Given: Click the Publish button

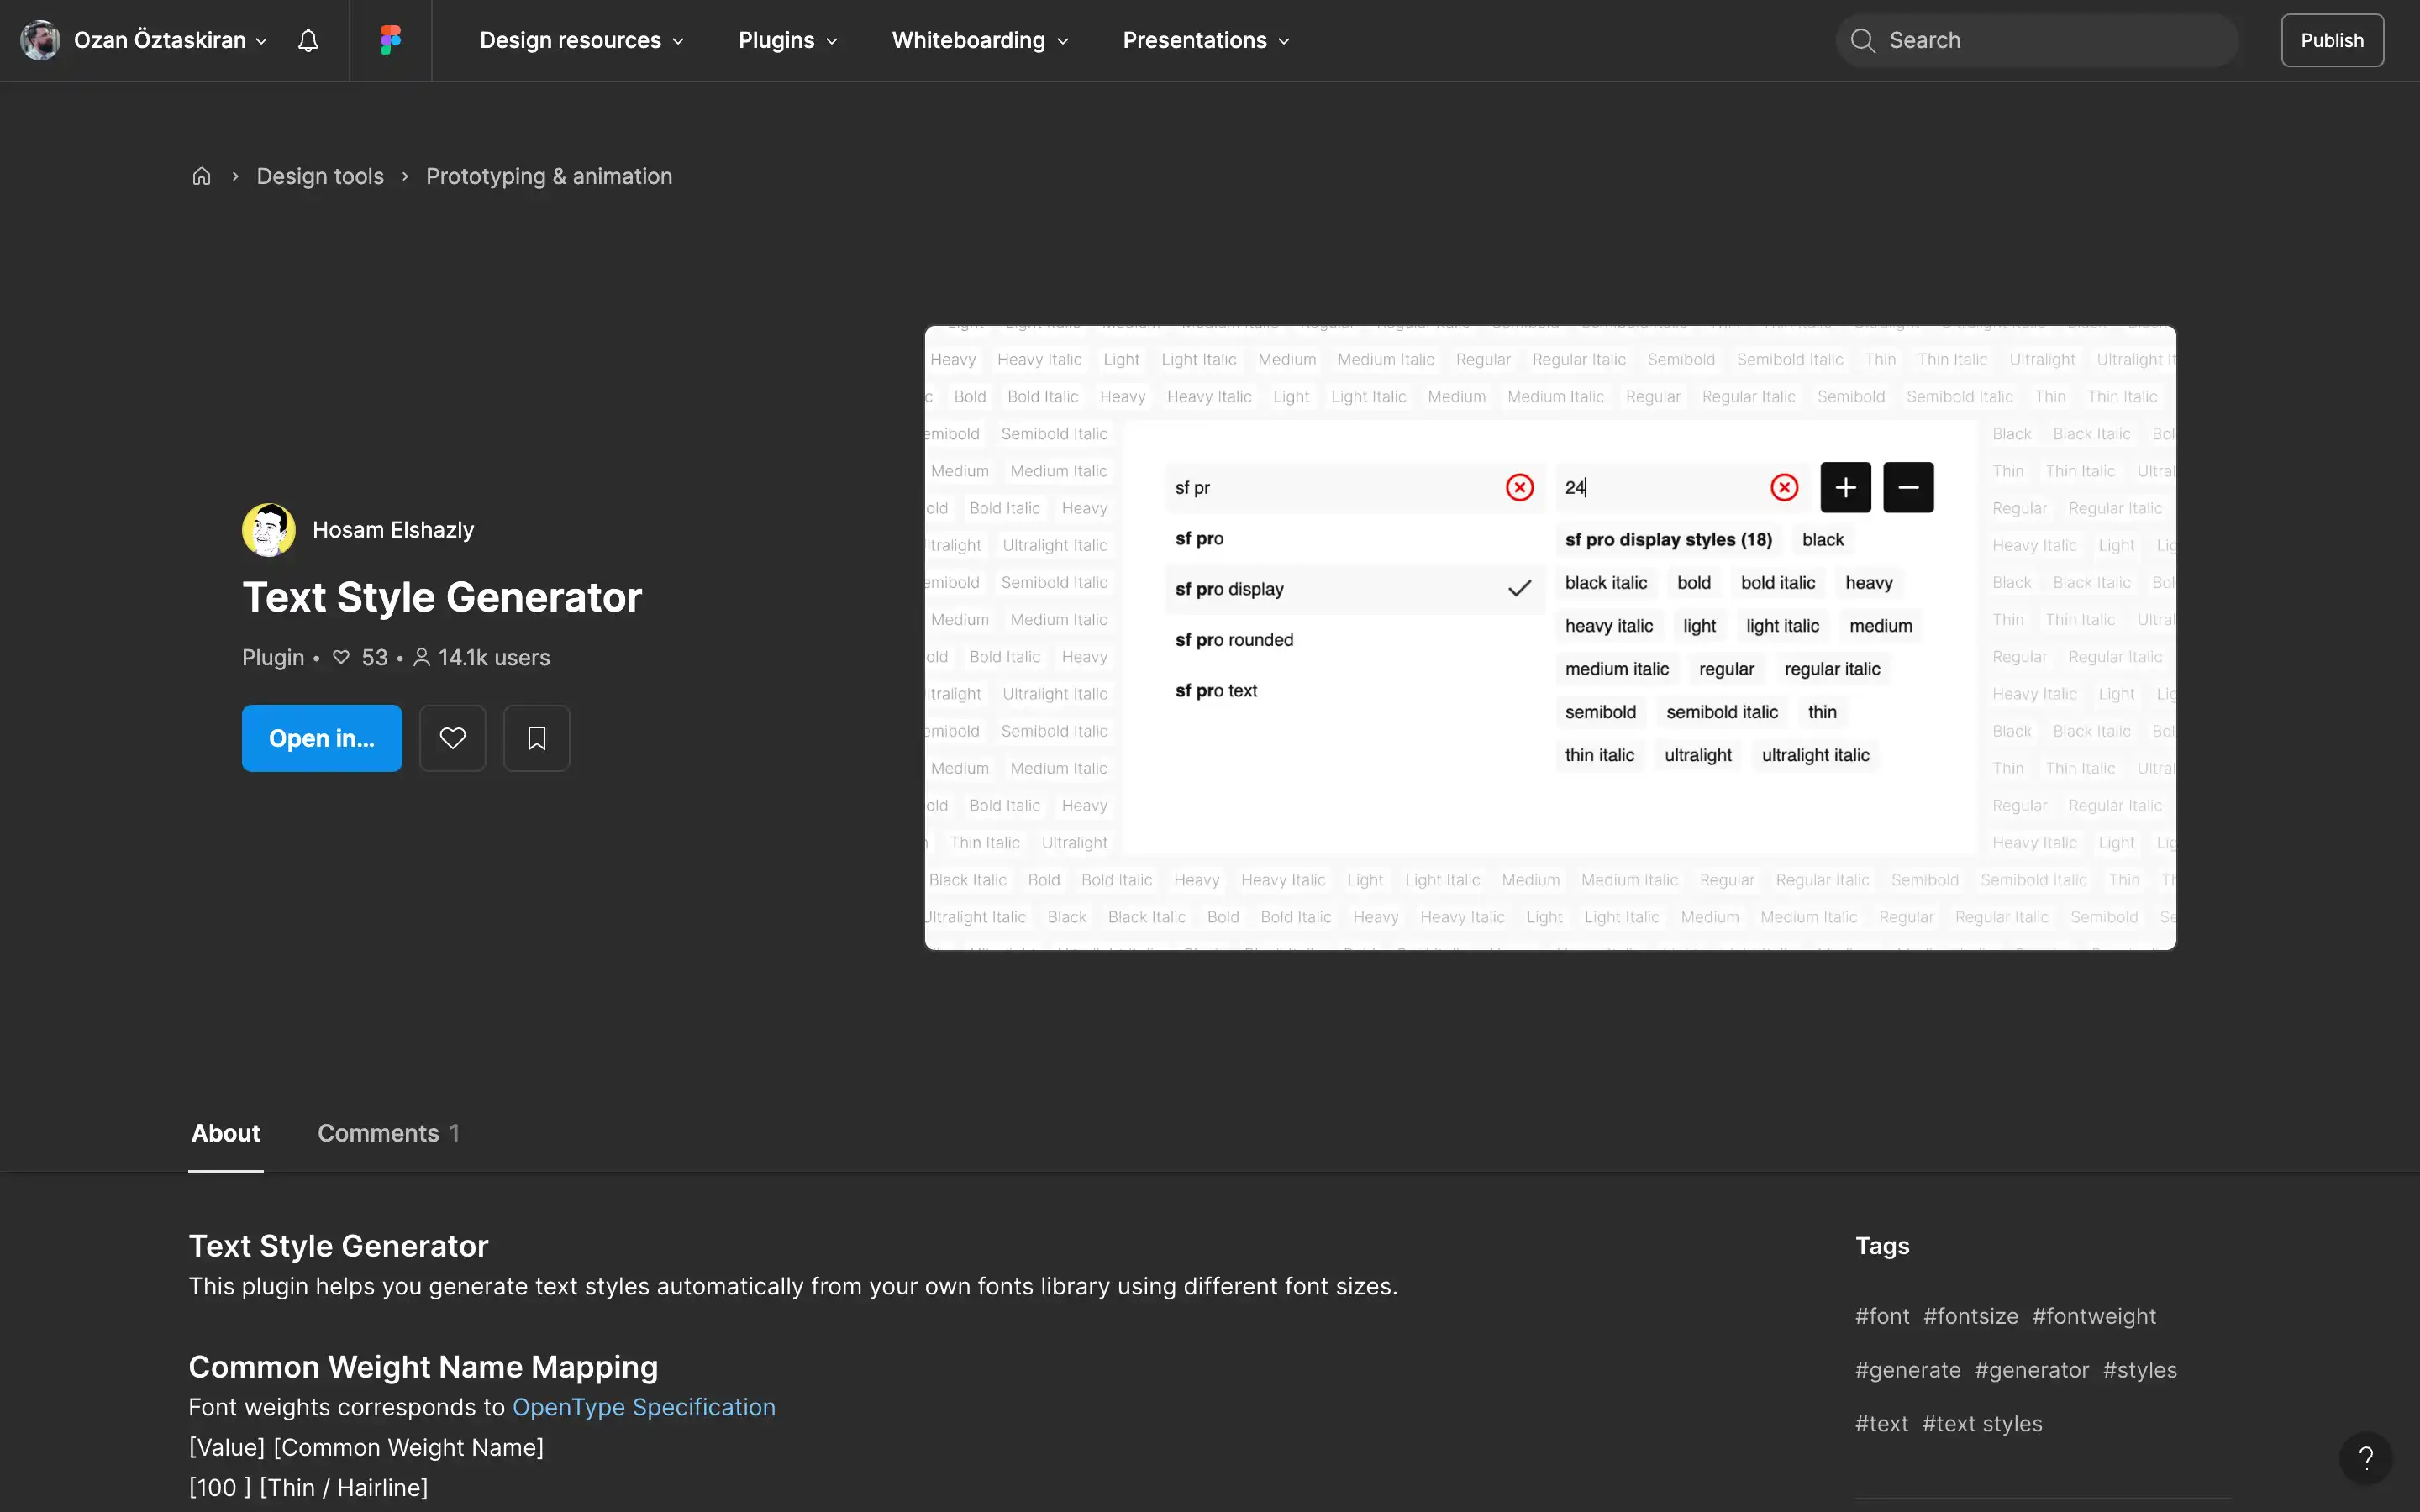Looking at the screenshot, I should (x=2332, y=40).
